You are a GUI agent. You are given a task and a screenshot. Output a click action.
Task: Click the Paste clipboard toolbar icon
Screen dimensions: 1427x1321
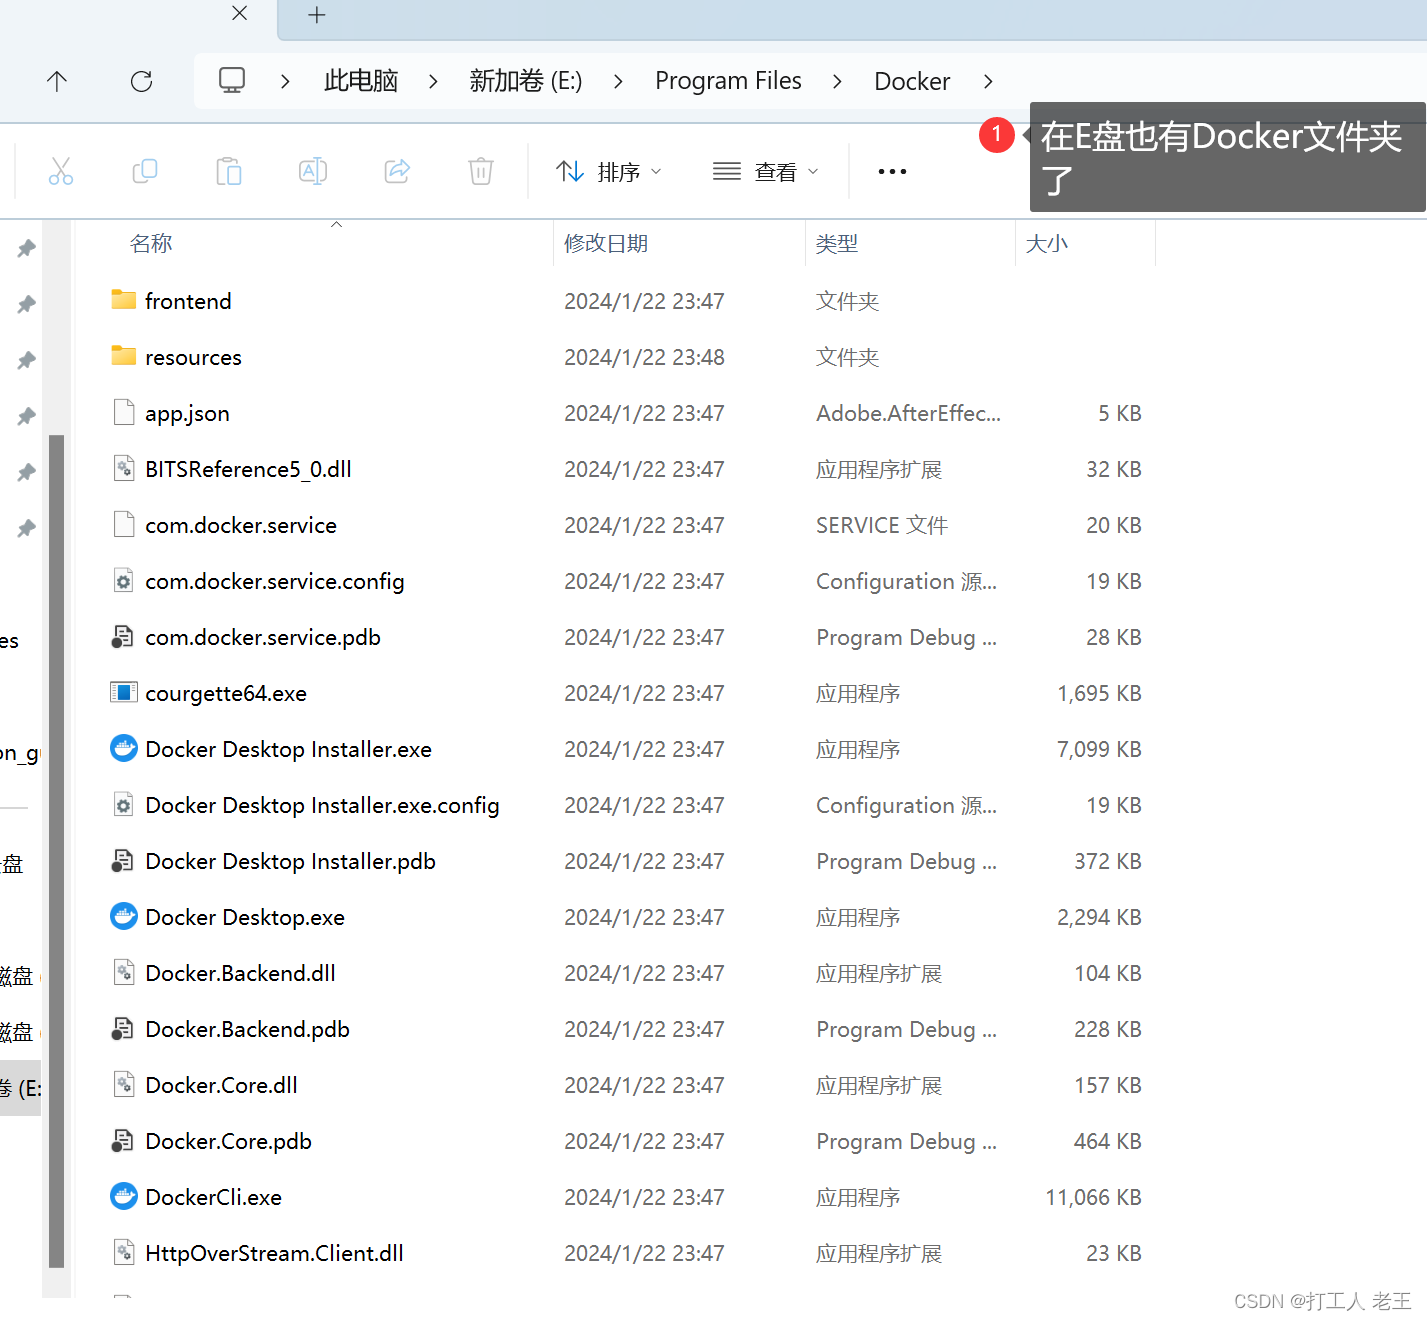click(229, 171)
